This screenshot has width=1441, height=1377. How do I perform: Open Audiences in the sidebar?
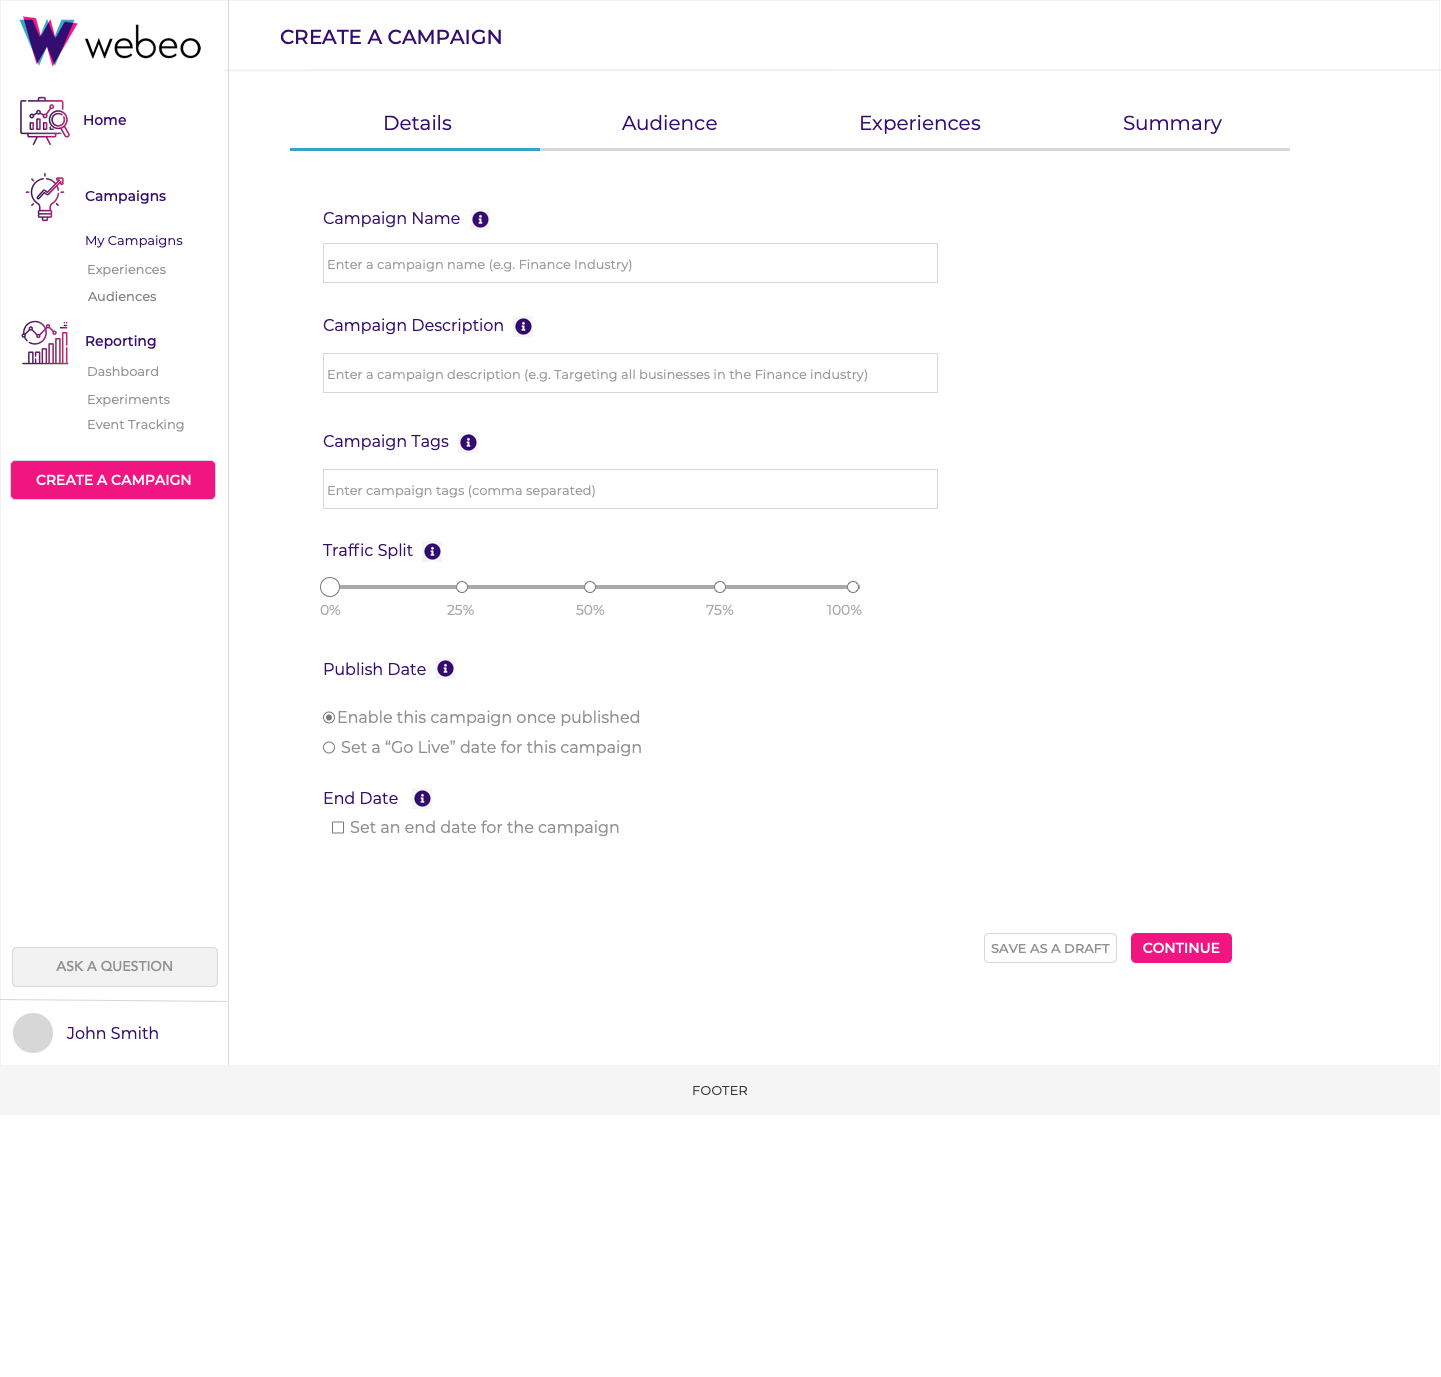(x=122, y=297)
